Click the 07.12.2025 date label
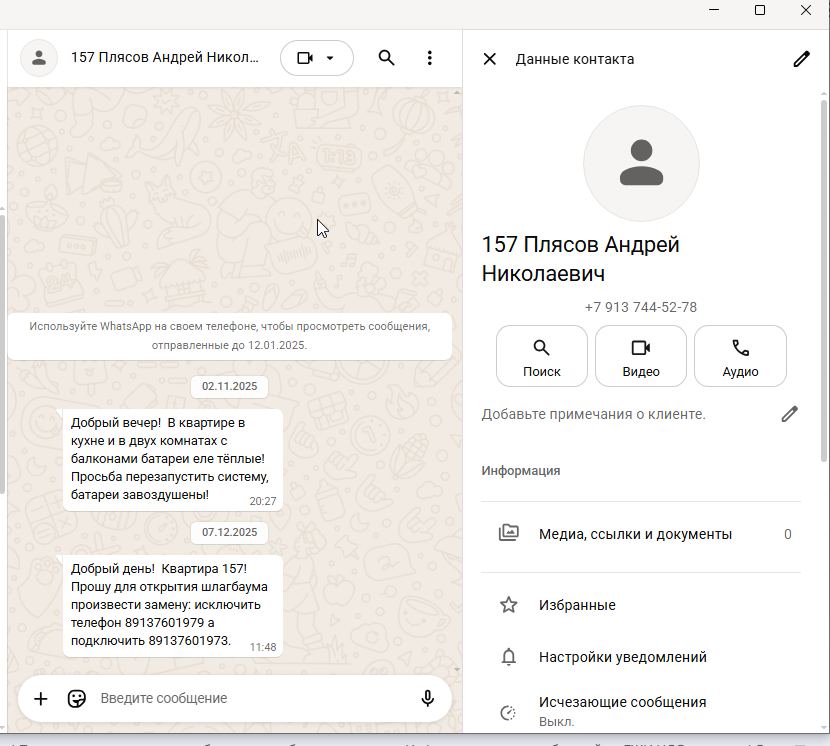 tap(229, 533)
